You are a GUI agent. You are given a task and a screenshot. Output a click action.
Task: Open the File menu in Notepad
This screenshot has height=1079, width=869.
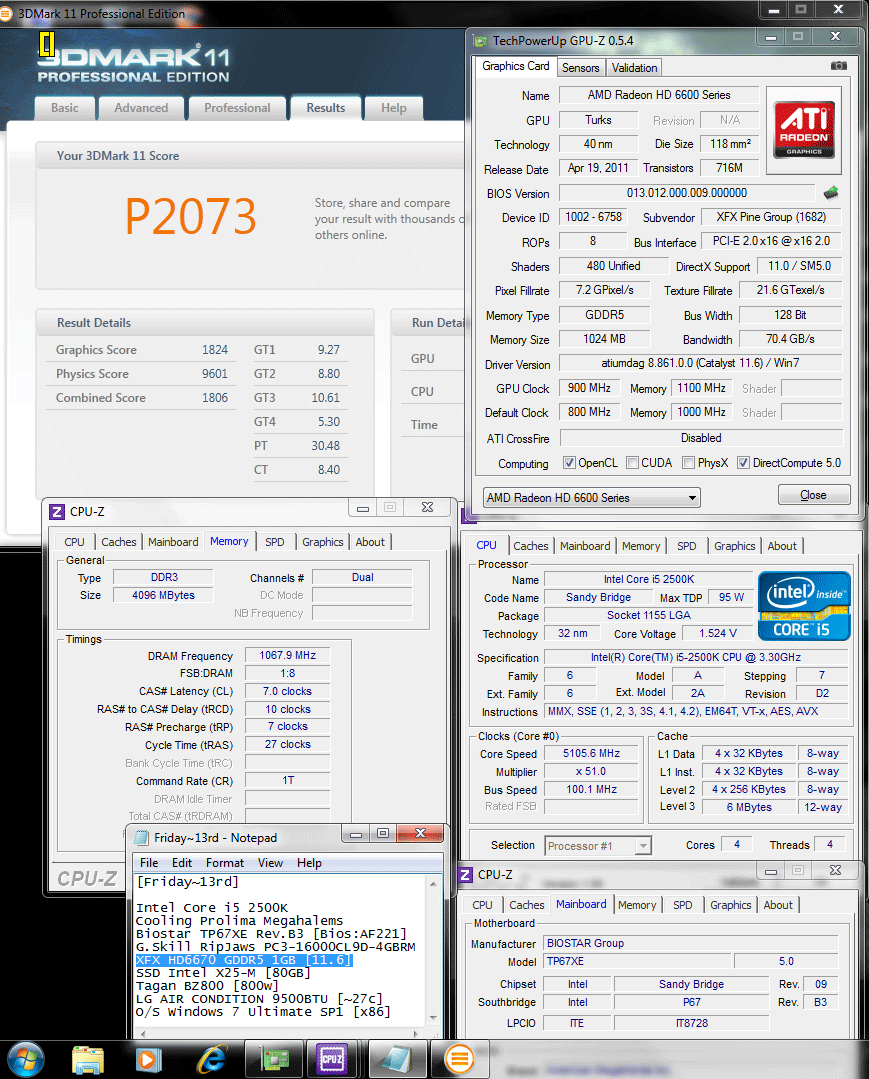point(149,863)
